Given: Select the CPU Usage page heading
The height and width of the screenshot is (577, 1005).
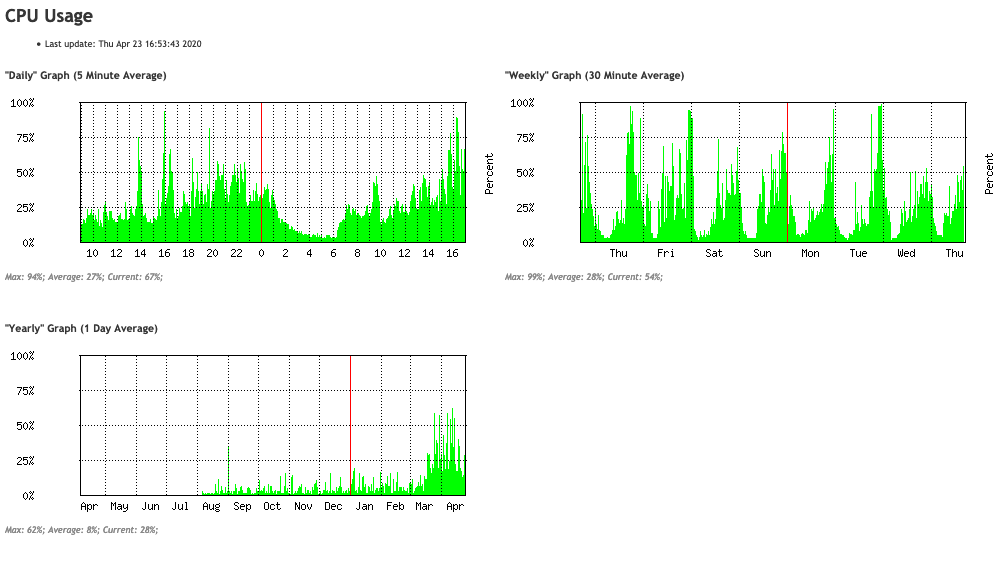Looking at the screenshot, I should pyautogui.click(x=47, y=16).
